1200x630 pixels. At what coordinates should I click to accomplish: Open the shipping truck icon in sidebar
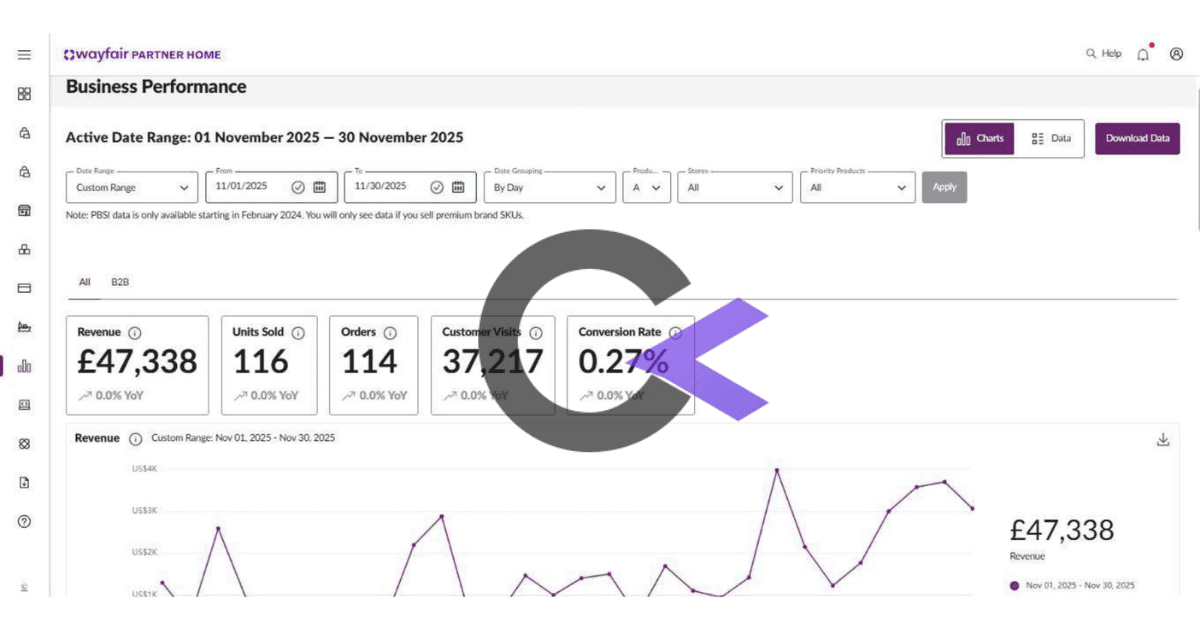pos(24,327)
